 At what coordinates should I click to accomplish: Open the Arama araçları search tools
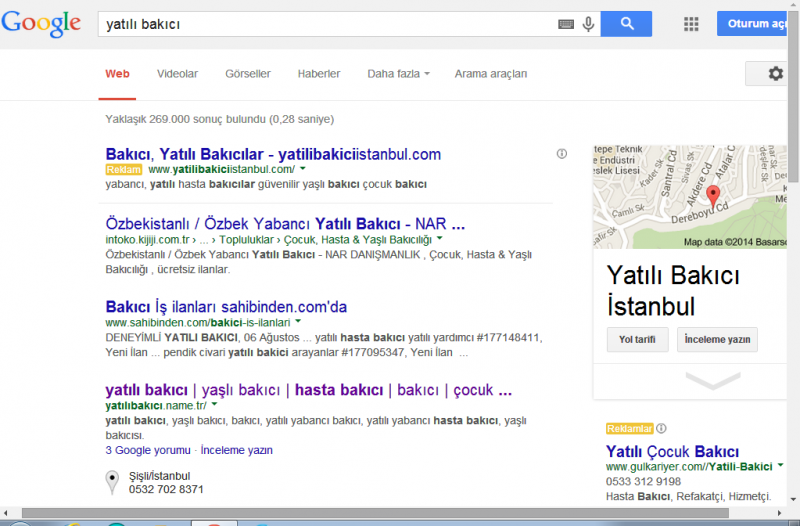click(490, 74)
